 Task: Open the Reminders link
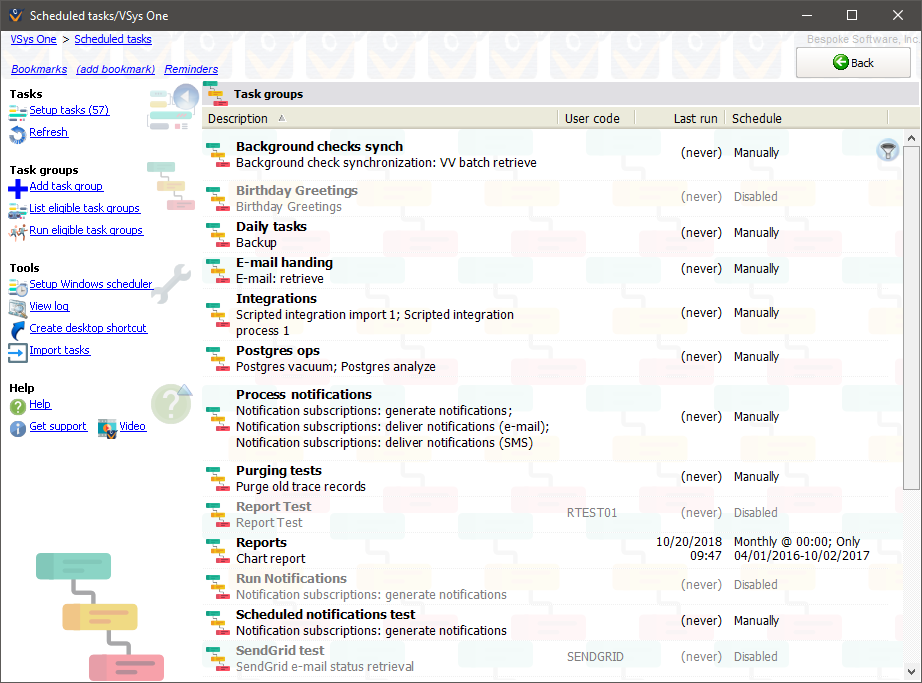(x=191, y=69)
